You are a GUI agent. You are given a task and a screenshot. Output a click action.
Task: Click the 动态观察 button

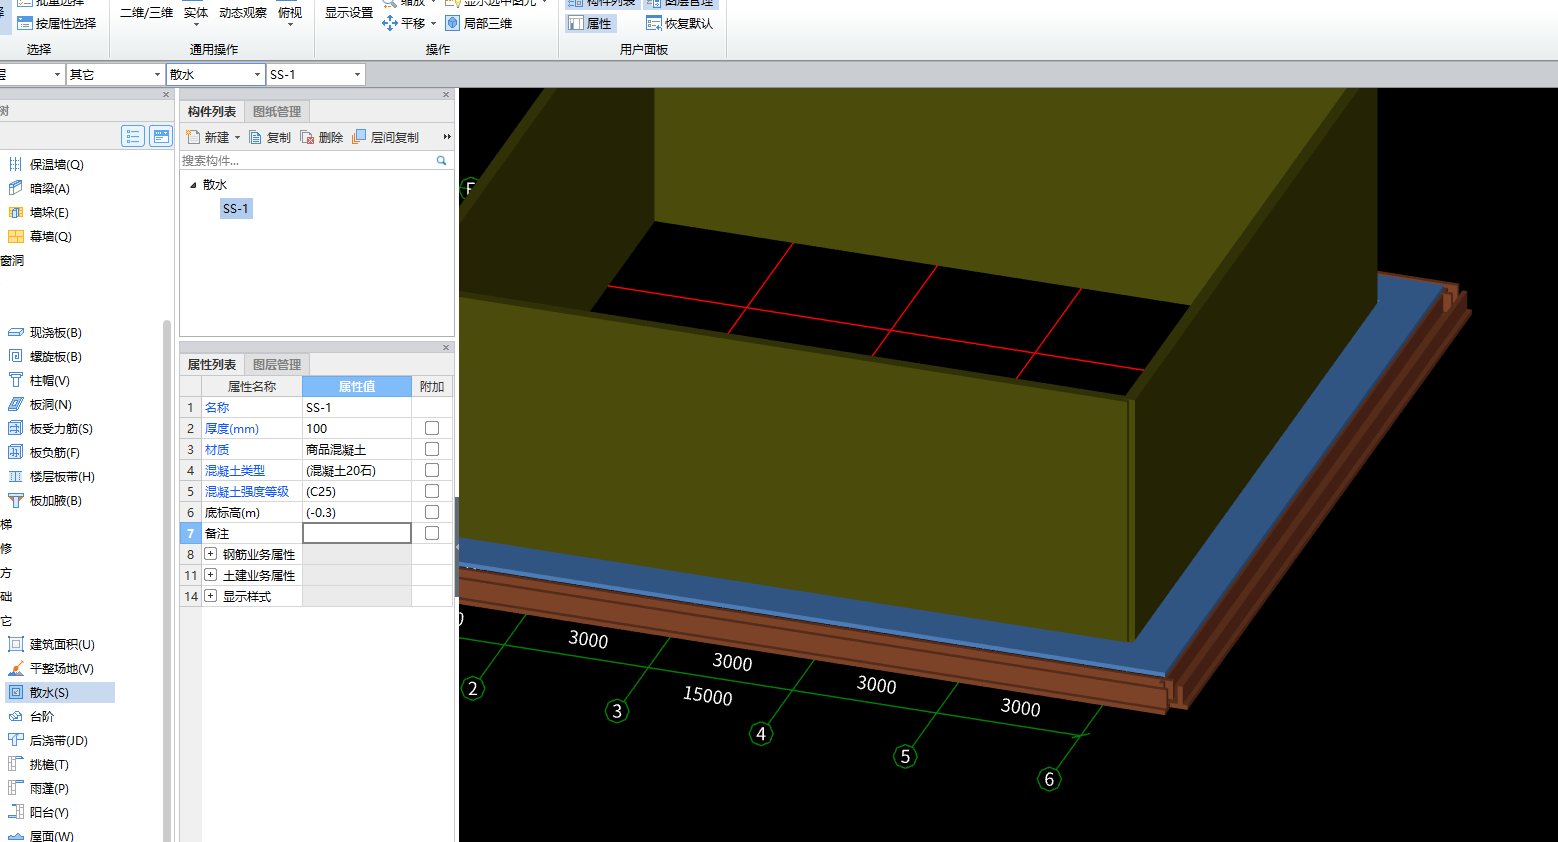click(x=243, y=12)
